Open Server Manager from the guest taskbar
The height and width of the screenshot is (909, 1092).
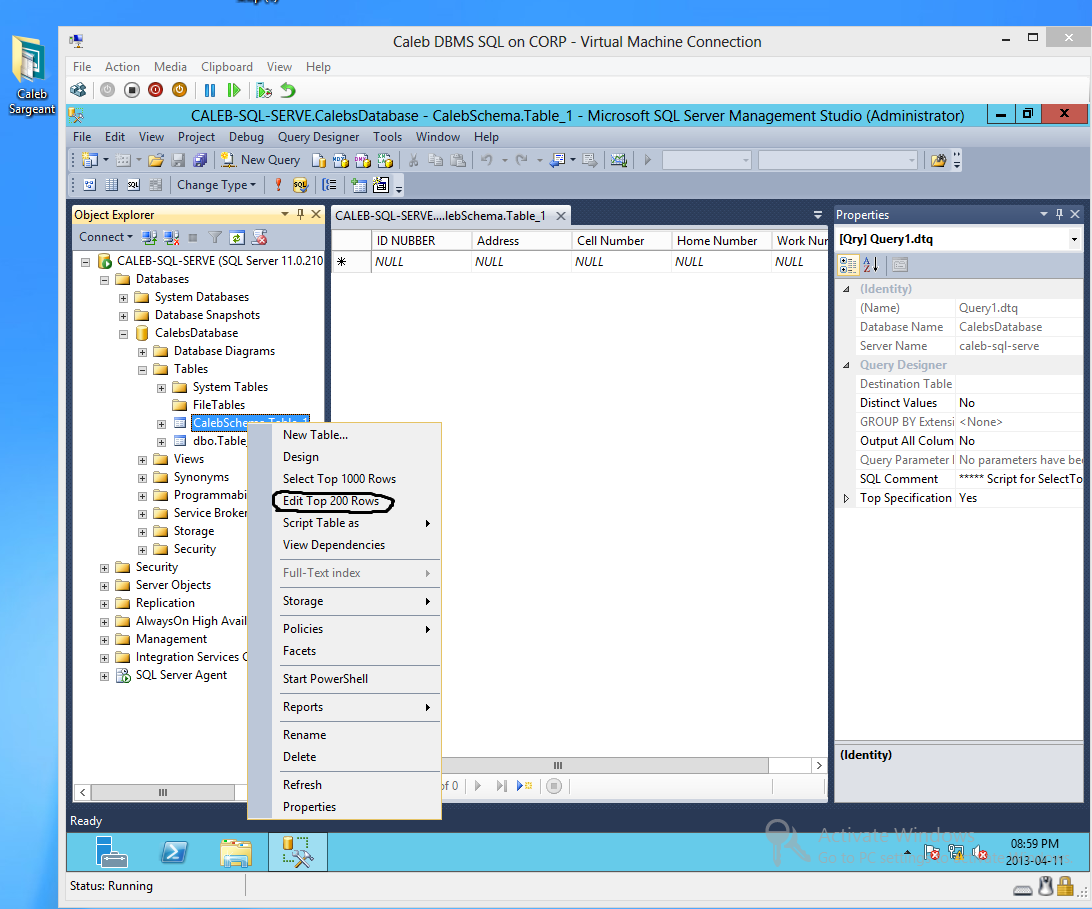pyautogui.click(x=111, y=852)
